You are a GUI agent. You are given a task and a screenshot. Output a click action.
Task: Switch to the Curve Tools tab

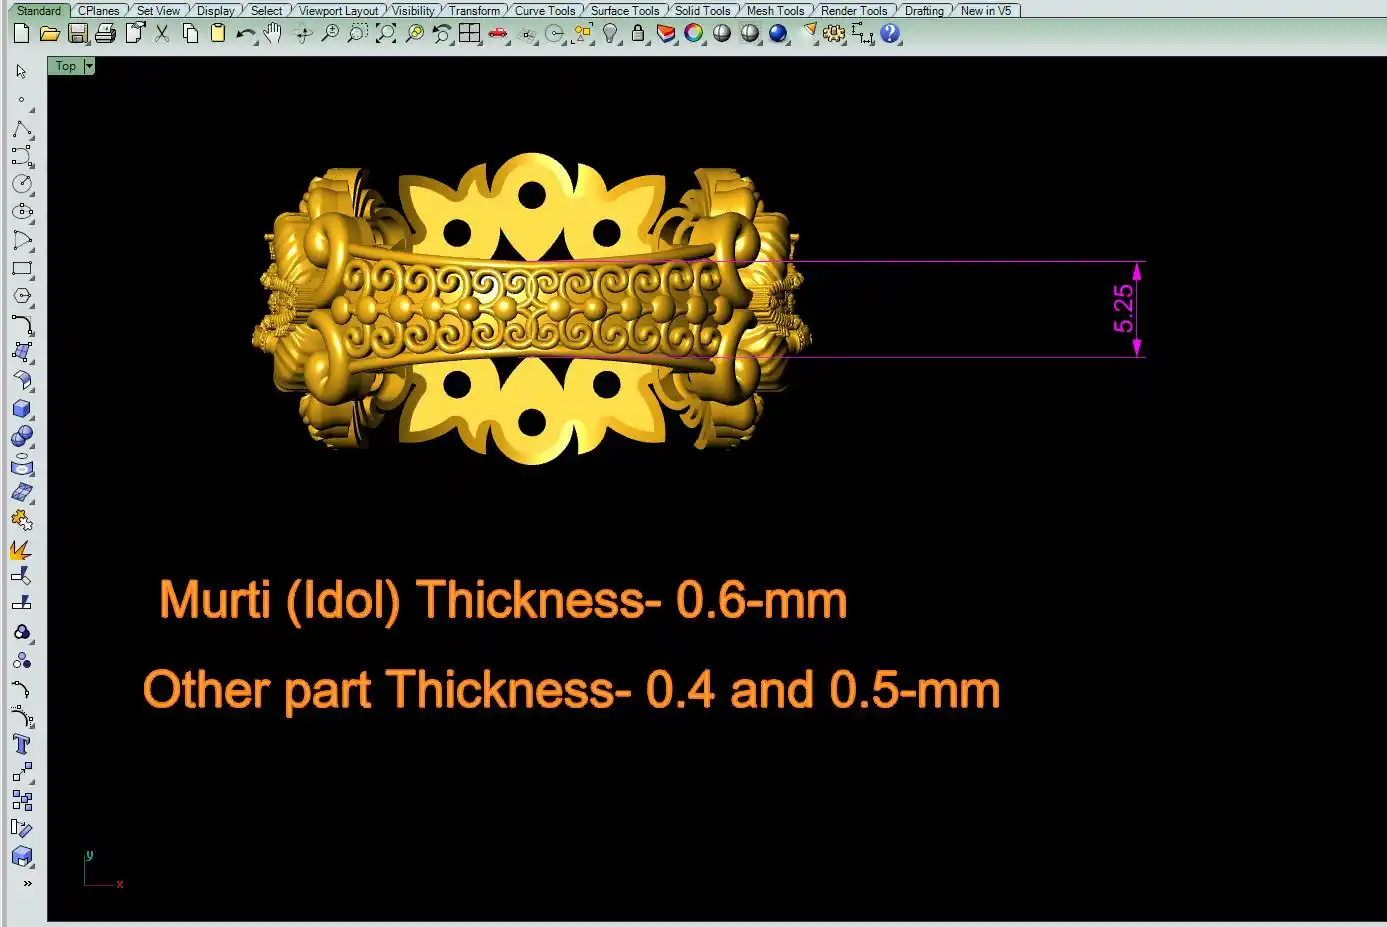[x=544, y=11]
